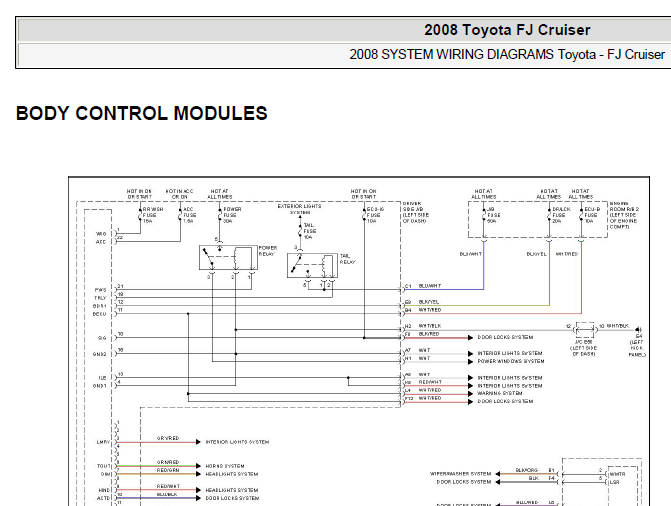The image size is (671, 506).
Task: Select the 'BODY CONTROL MODULES' heading
Action: point(142,113)
